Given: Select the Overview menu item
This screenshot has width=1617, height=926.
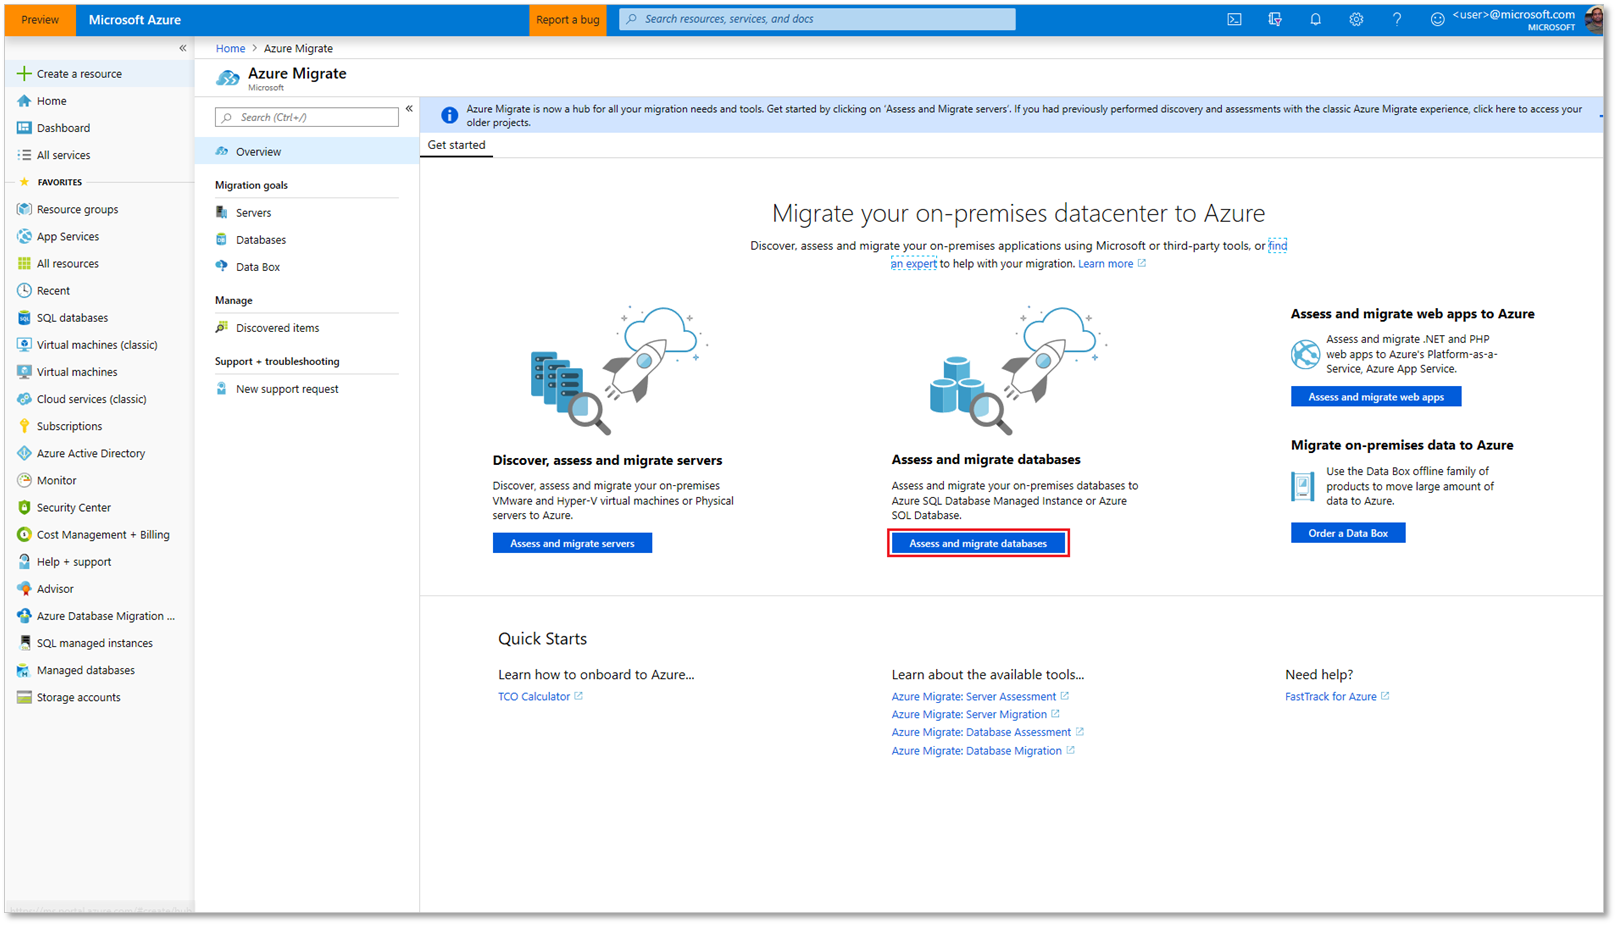Looking at the screenshot, I should click(x=307, y=152).
